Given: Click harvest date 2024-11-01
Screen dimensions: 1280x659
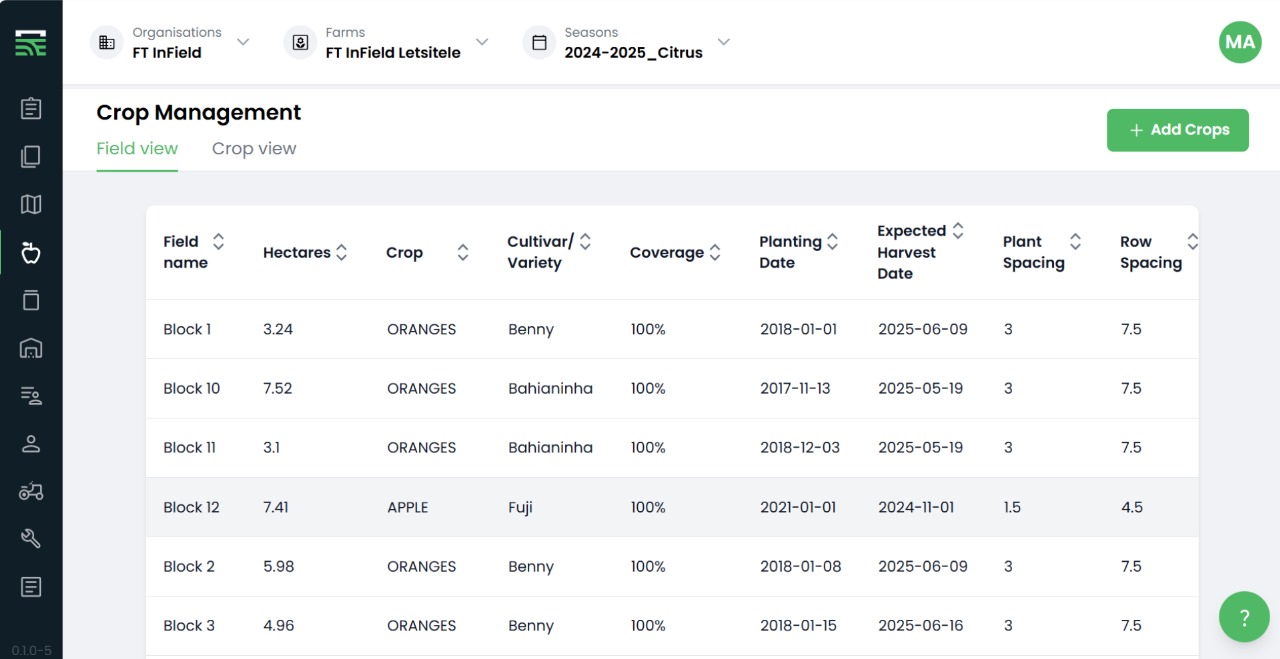Looking at the screenshot, I should coord(916,507).
